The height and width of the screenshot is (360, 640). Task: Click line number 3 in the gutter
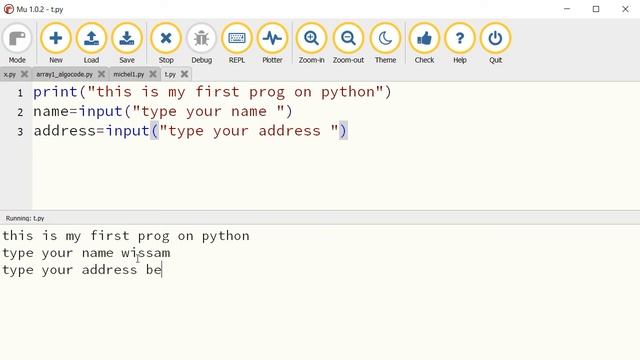click(20, 132)
